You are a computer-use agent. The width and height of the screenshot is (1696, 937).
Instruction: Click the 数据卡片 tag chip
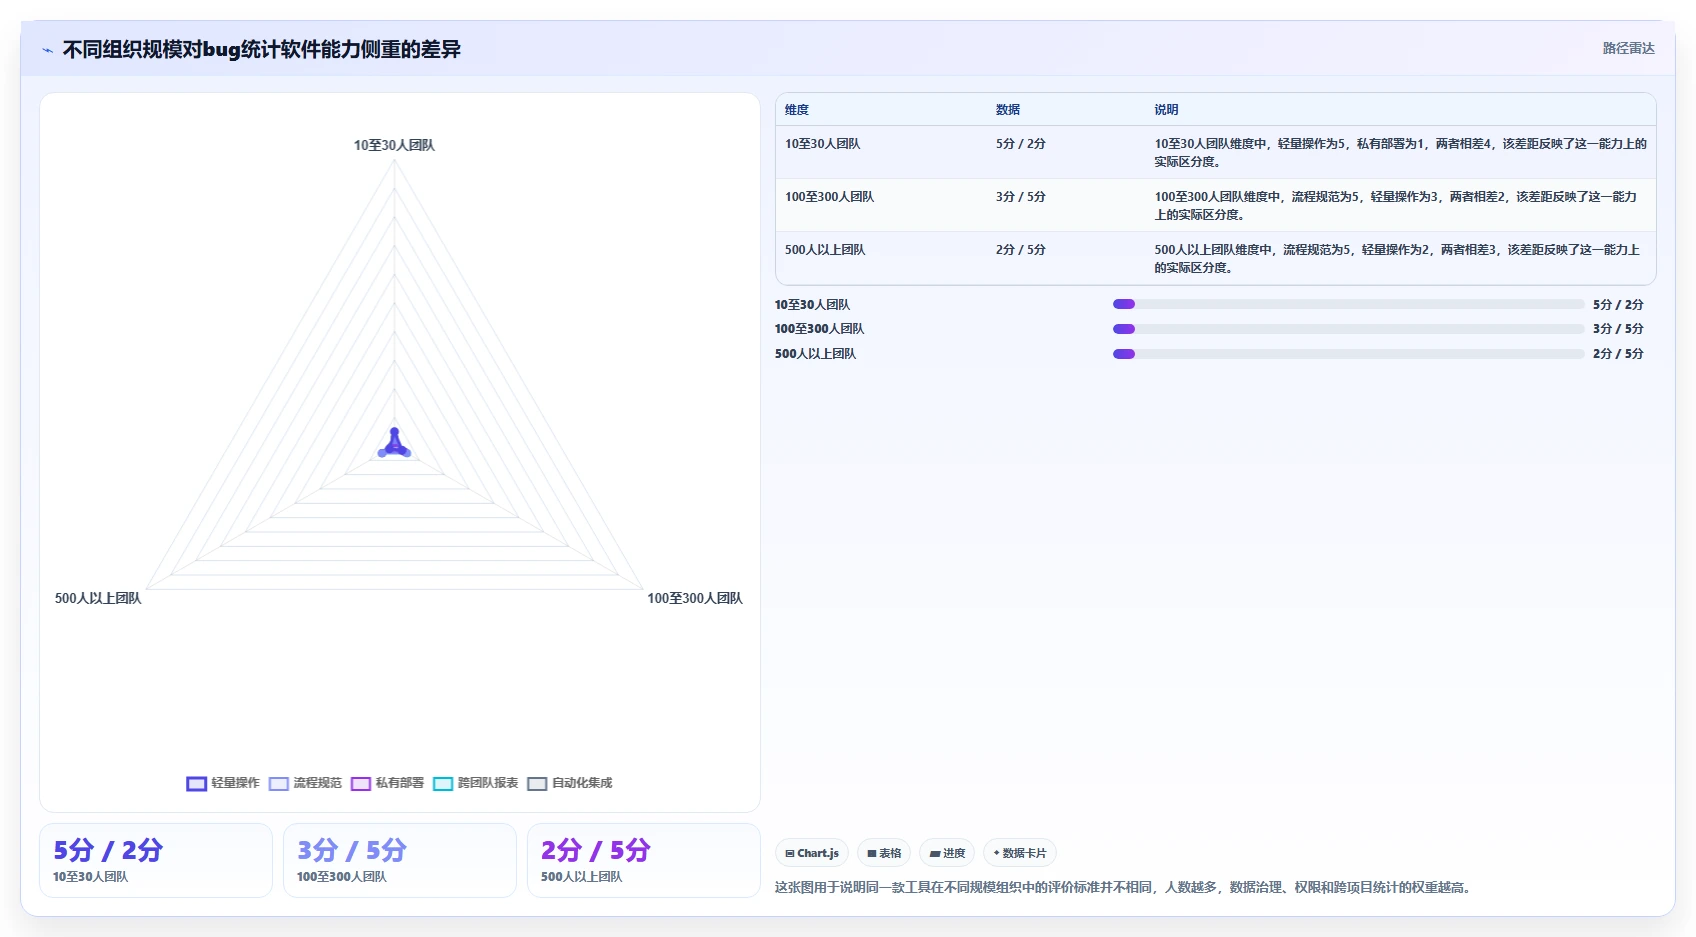1020,853
